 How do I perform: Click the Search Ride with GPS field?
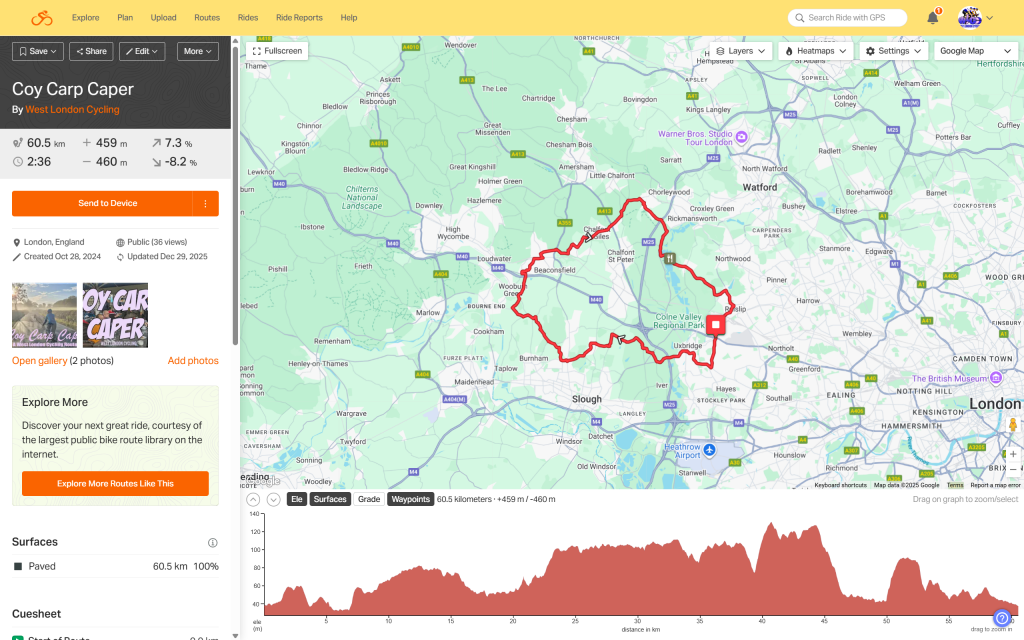click(847, 18)
